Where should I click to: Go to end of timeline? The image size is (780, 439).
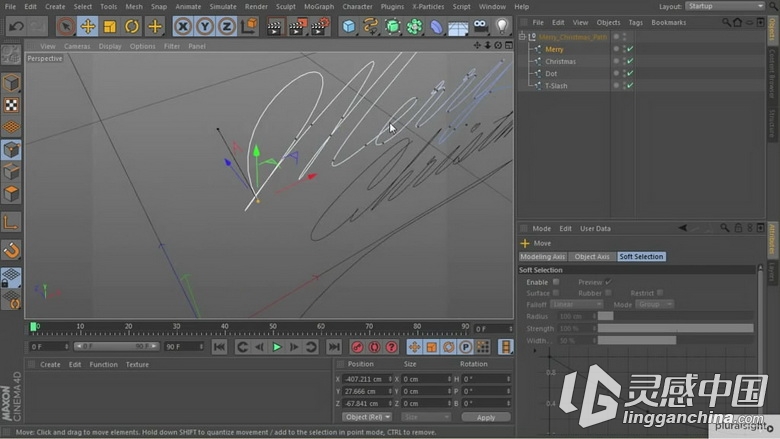click(x=334, y=347)
